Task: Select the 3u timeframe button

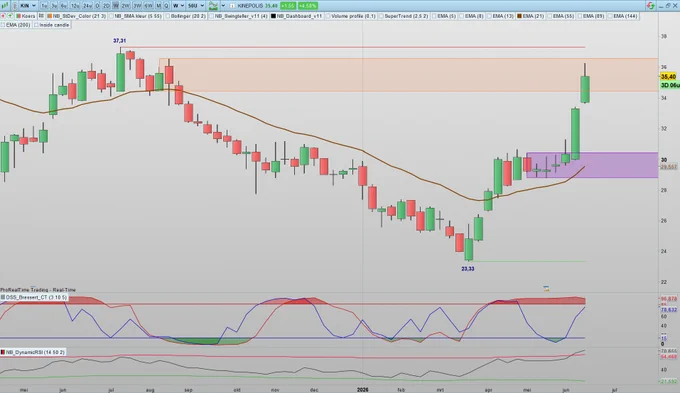Action: pyautogui.click(x=54, y=6)
